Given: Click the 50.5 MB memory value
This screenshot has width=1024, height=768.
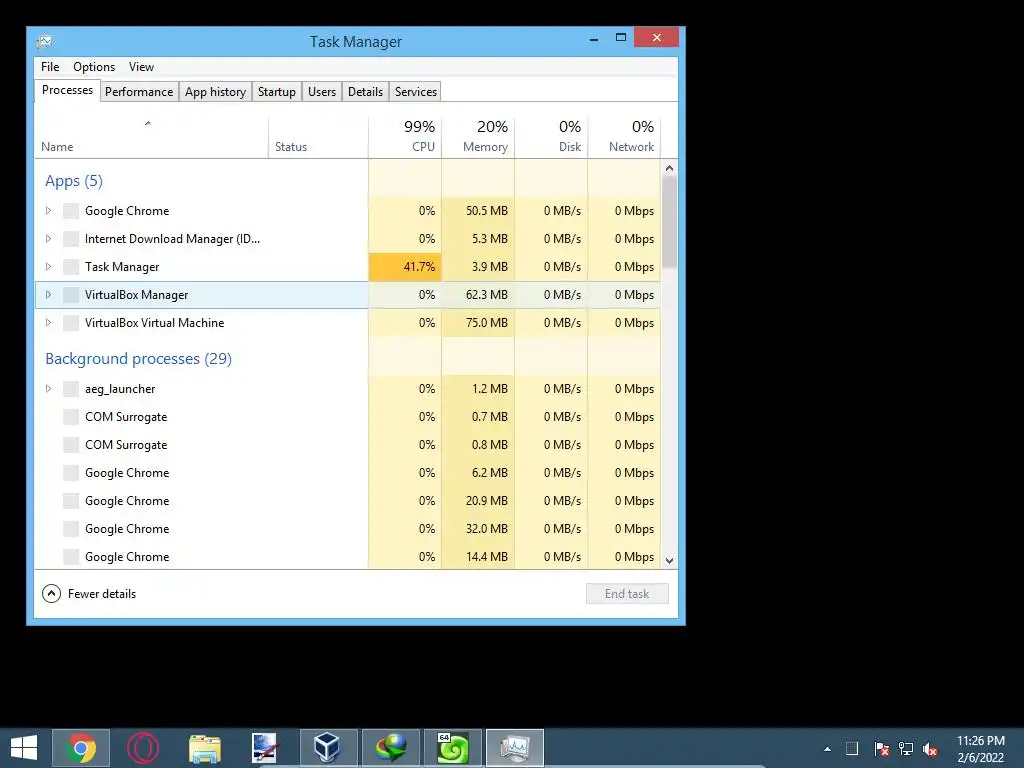Looking at the screenshot, I should point(487,210).
